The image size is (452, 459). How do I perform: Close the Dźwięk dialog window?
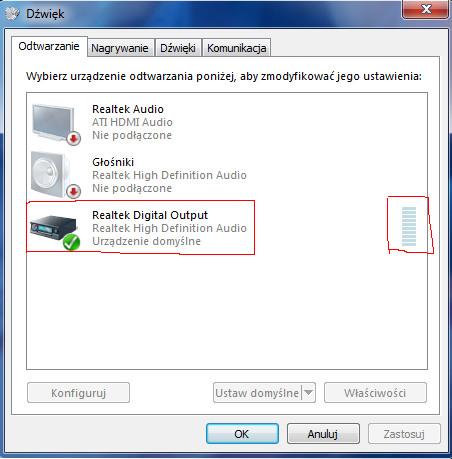coord(426,9)
